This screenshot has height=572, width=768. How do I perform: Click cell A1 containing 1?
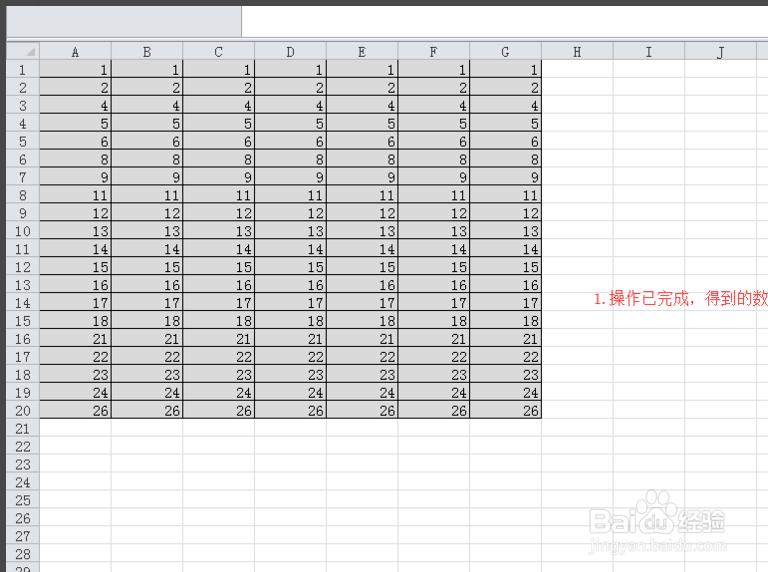point(75,69)
